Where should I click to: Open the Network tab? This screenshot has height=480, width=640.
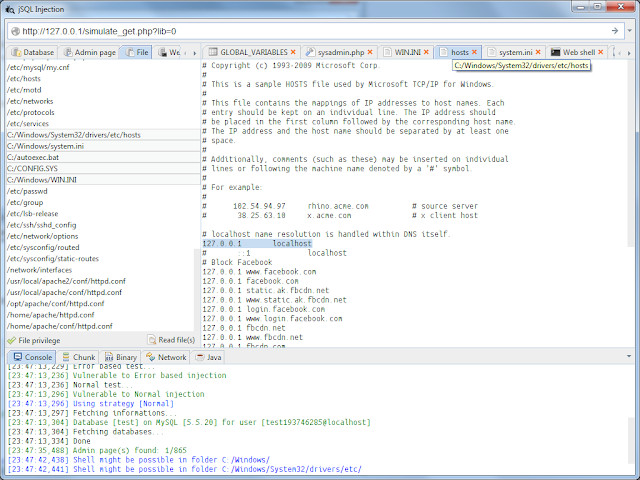[166, 357]
